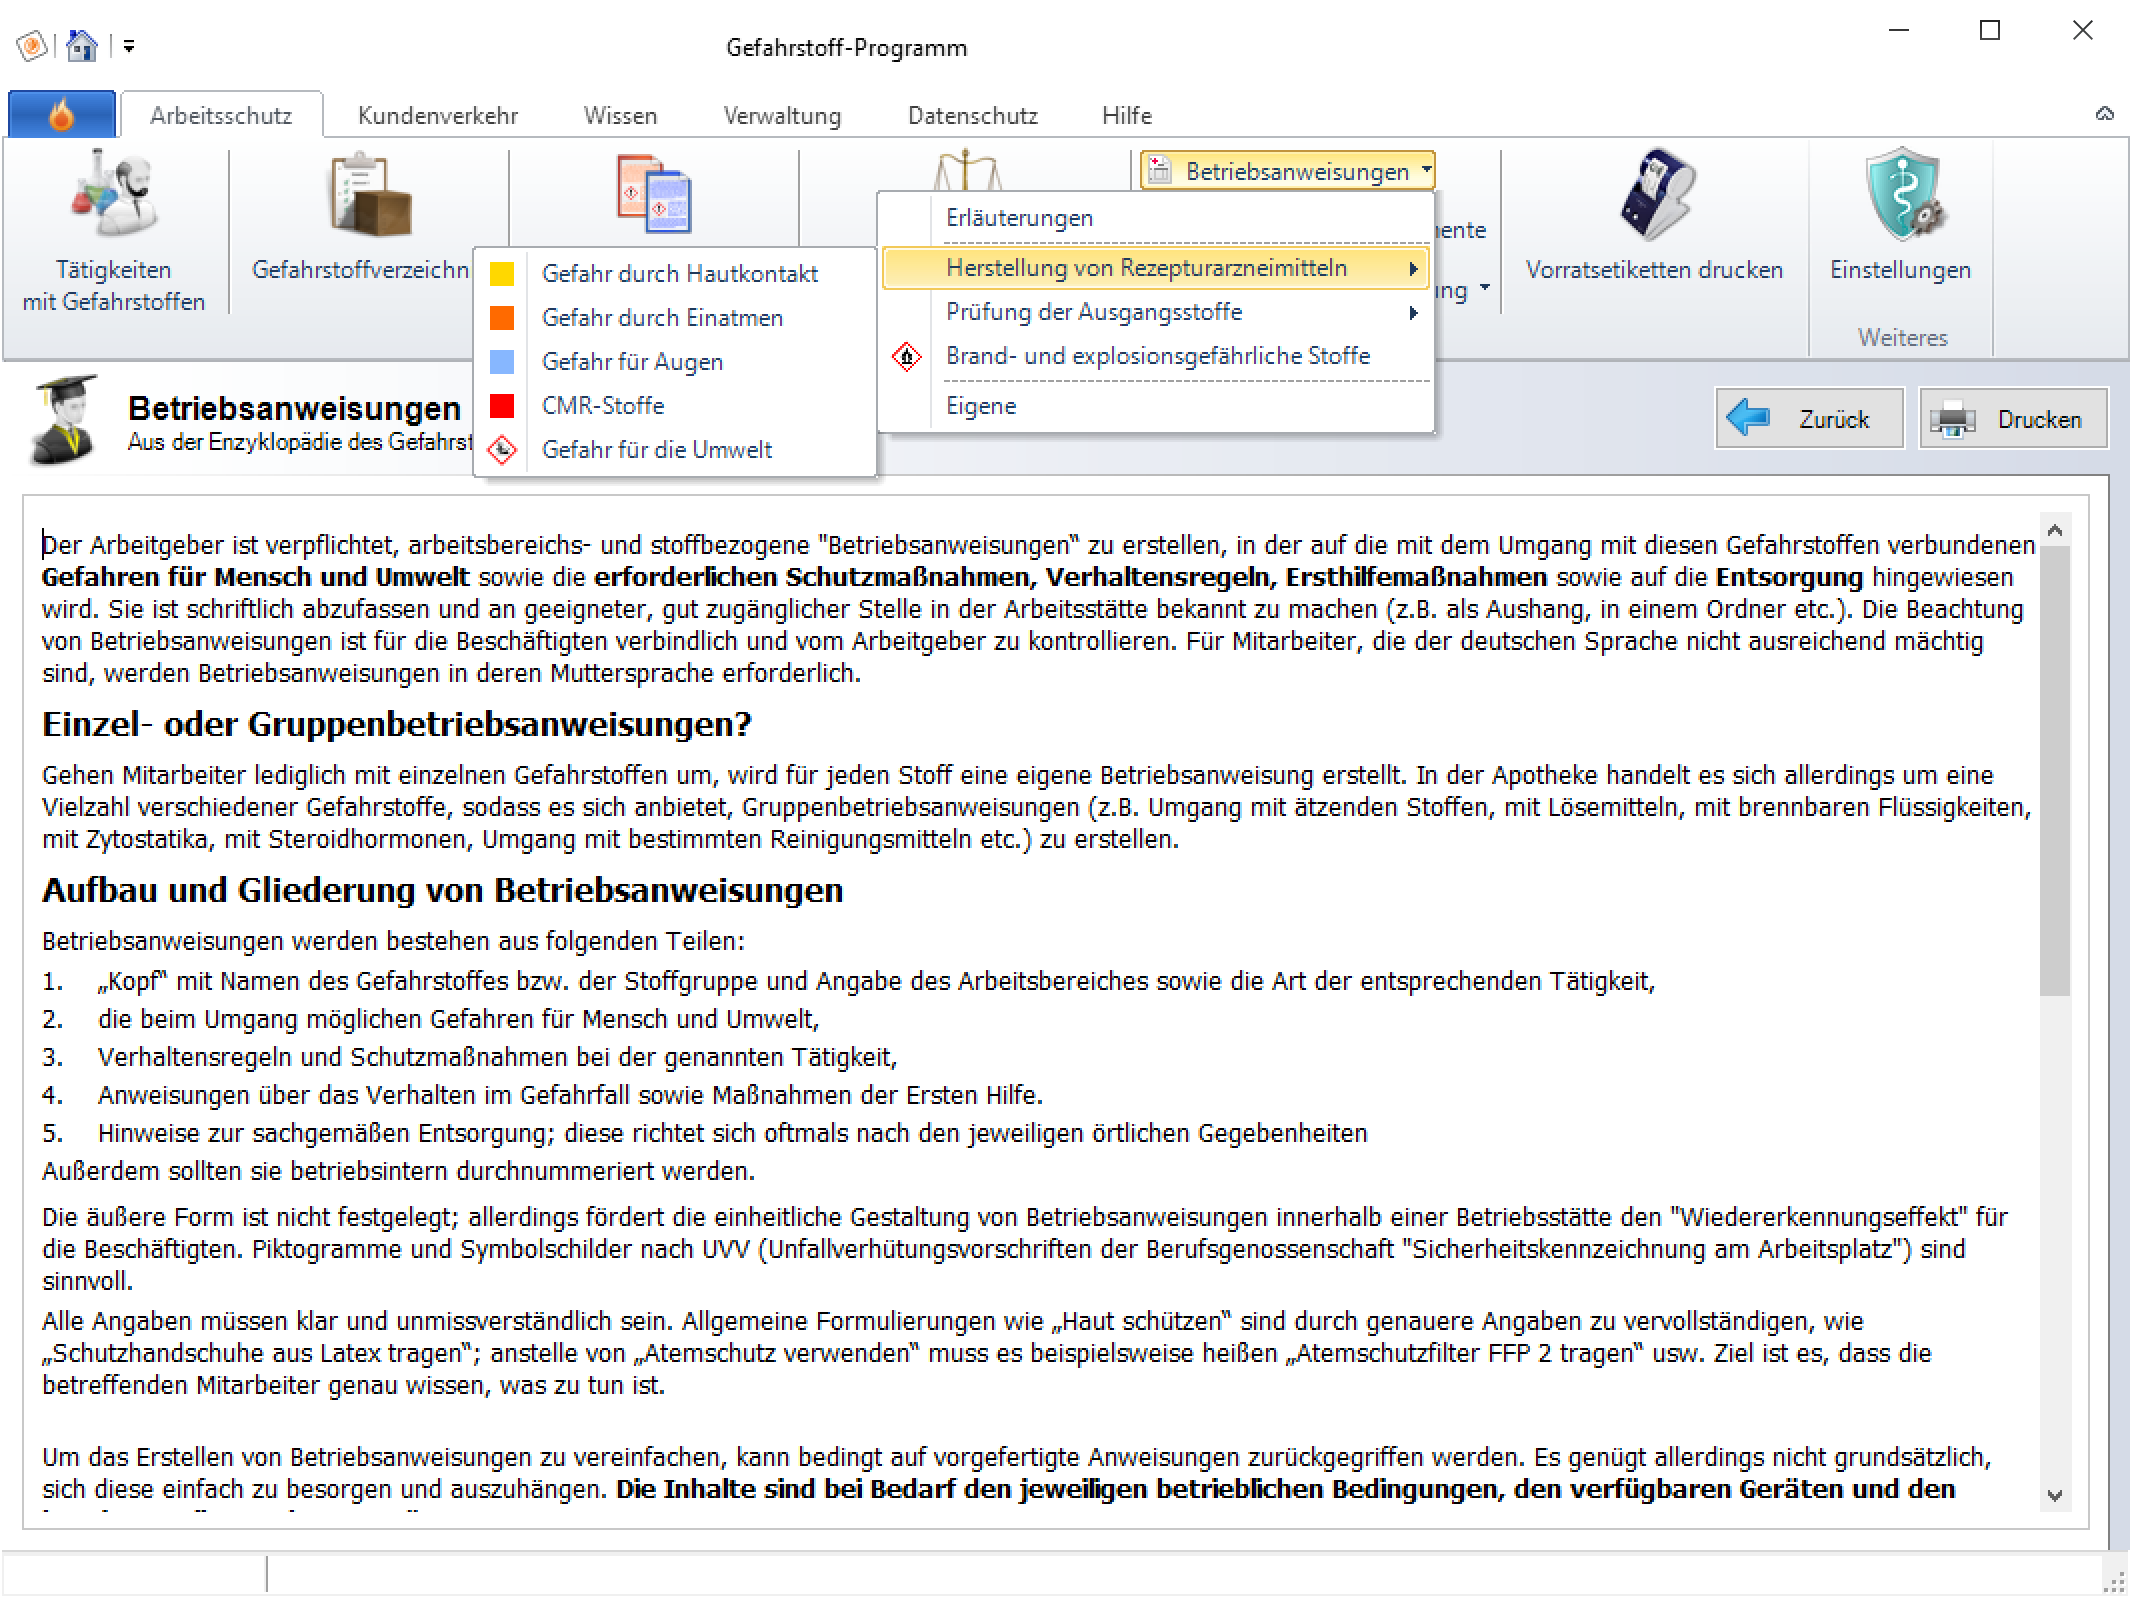Switch to the Hilfe tab
Viewport: 2132px width, 1600px height.
click(1127, 116)
